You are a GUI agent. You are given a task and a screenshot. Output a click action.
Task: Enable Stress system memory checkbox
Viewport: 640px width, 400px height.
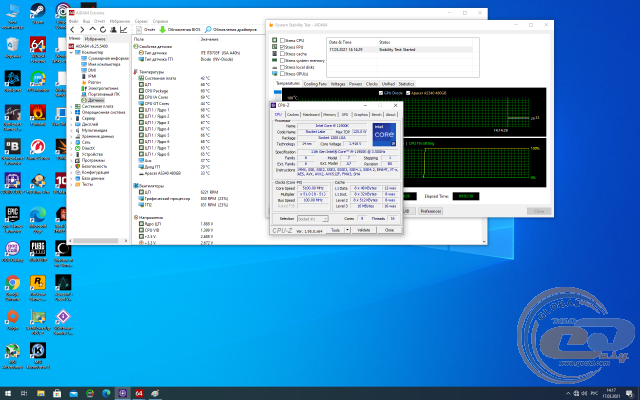282,60
